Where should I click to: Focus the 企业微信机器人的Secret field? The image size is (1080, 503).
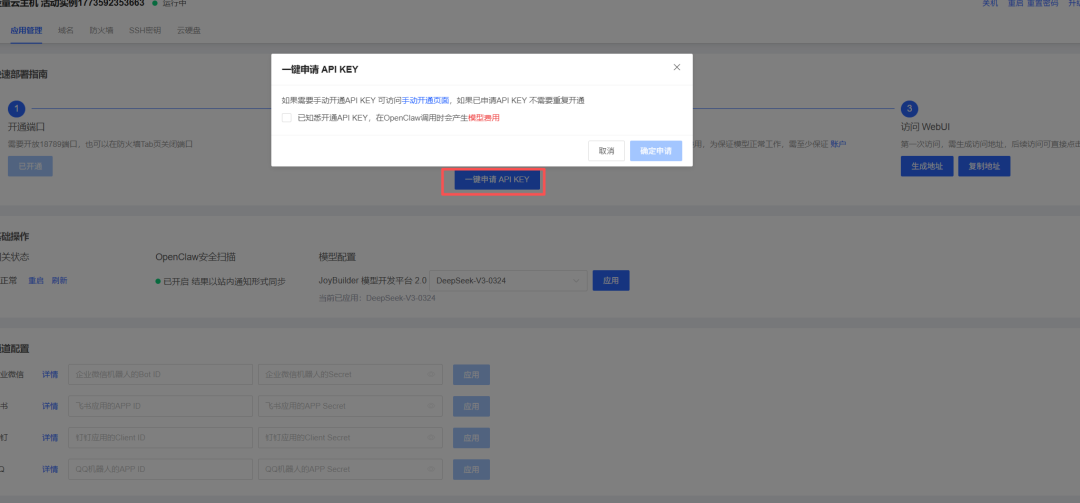[x=351, y=375]
